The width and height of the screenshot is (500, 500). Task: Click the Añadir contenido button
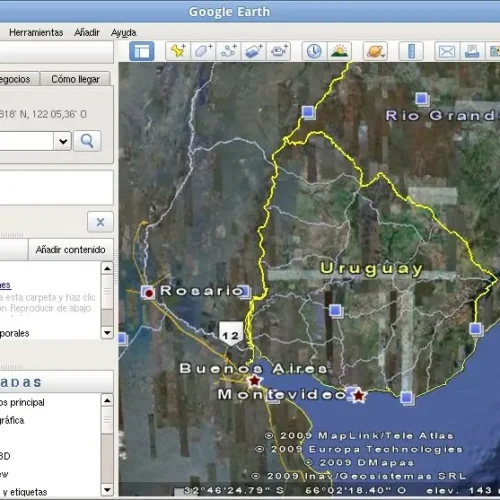(x=71, y=250)
